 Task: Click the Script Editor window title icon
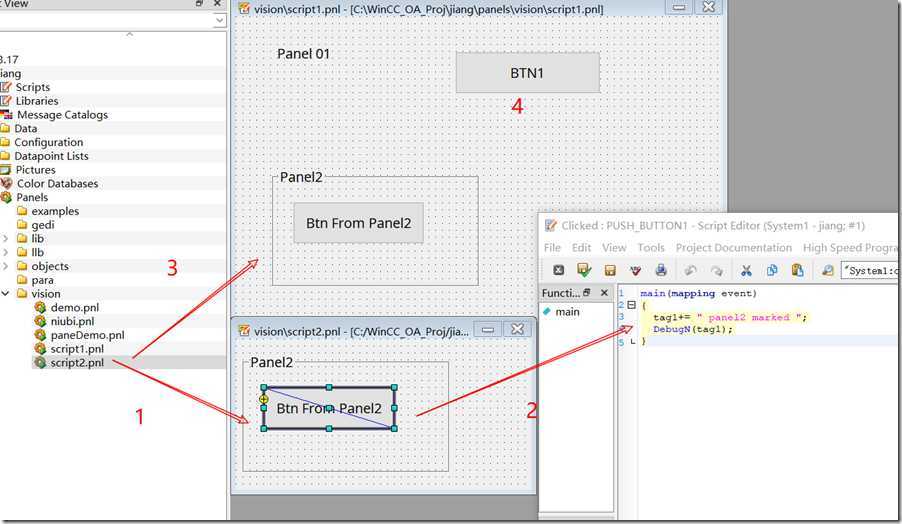click(551, 225)
